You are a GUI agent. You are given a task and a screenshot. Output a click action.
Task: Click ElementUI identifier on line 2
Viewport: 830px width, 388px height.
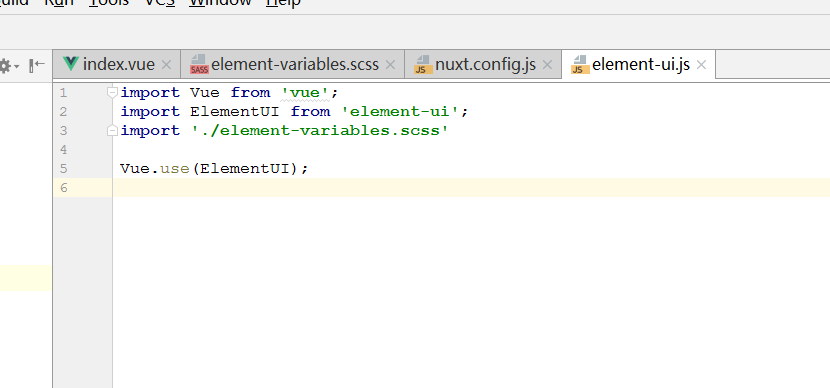pos(235,112)
